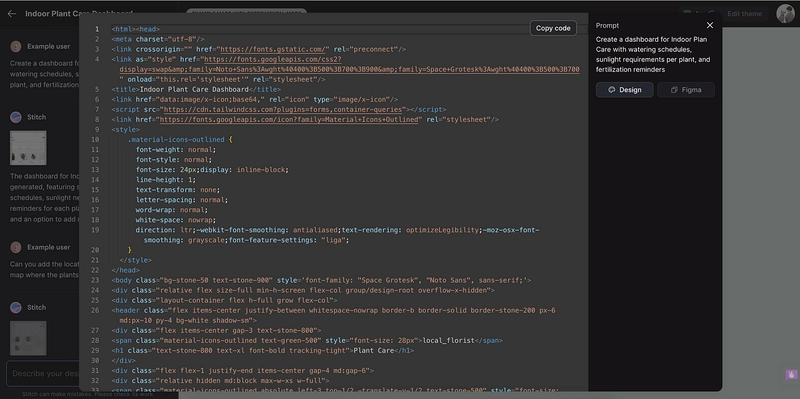Click the white-space: nowrap declaration
The height and width of the screenshot is (399, 800).
tap(176, 220)
